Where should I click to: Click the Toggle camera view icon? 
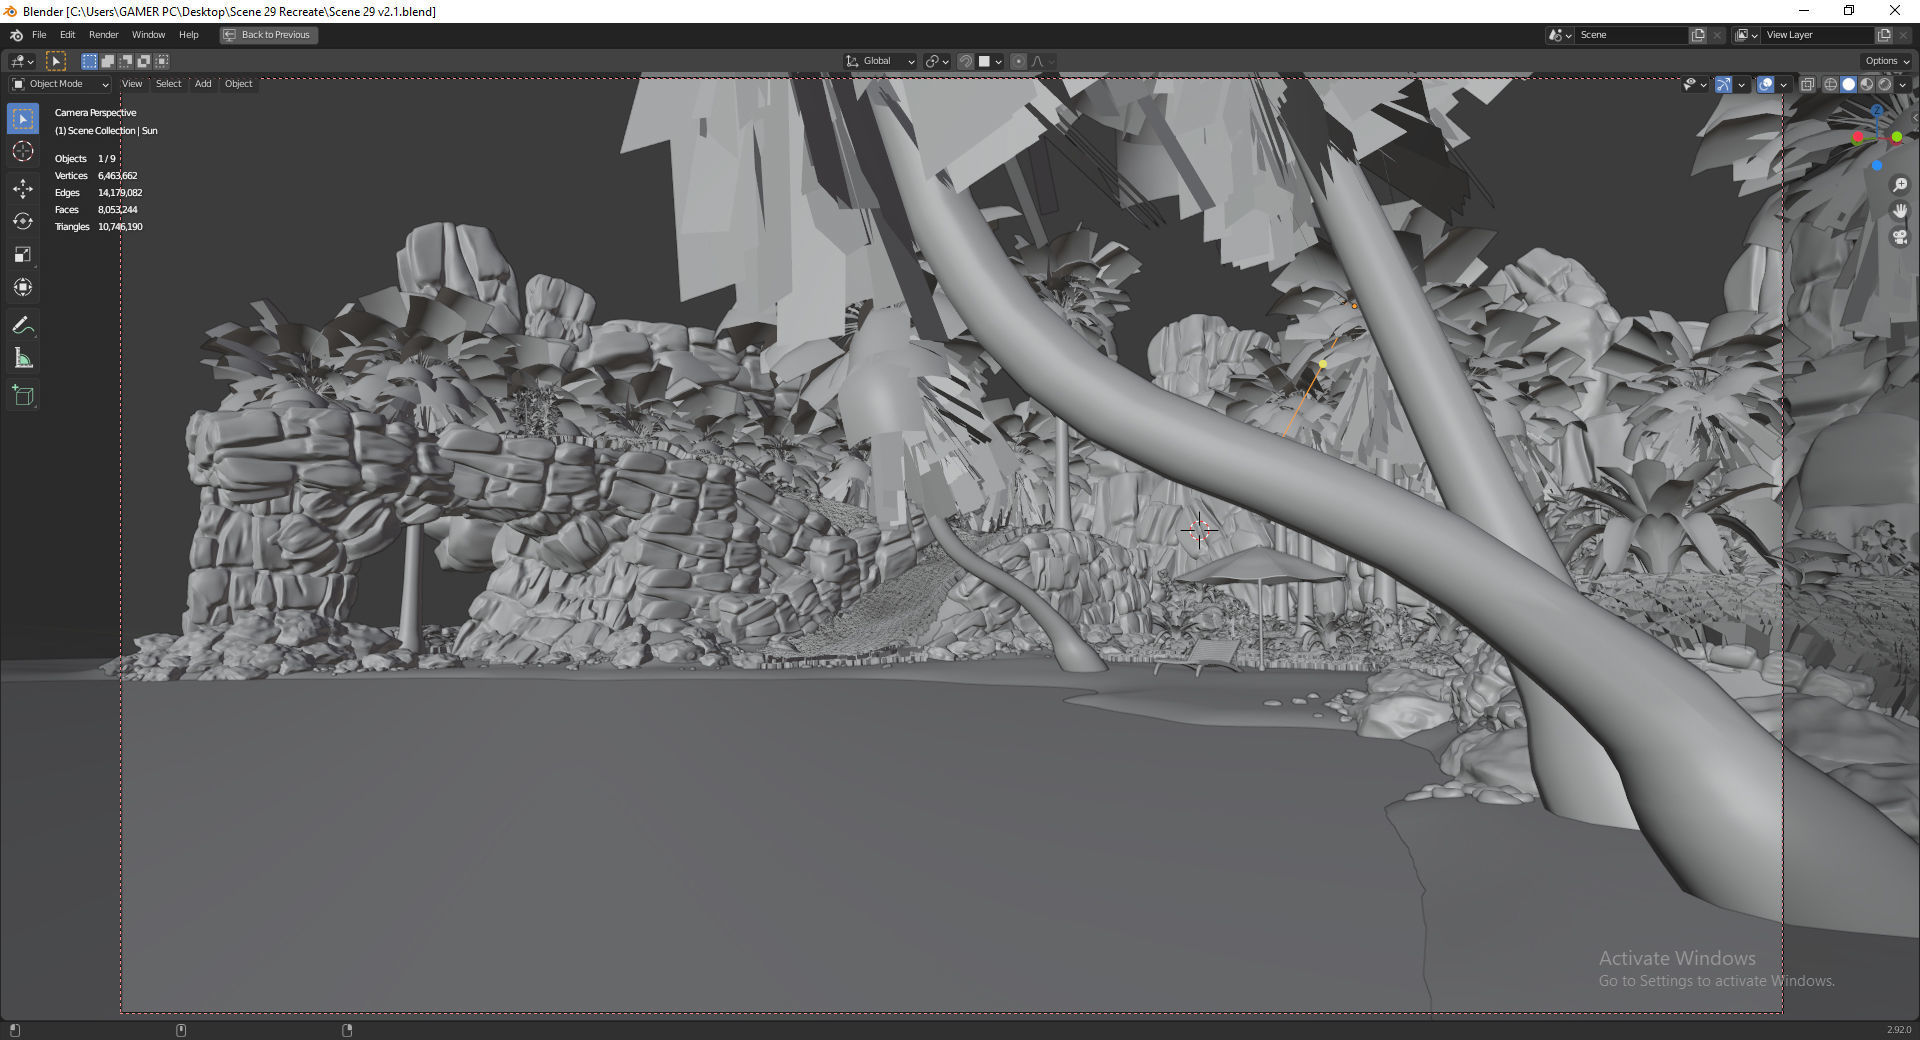point(1900,237)
